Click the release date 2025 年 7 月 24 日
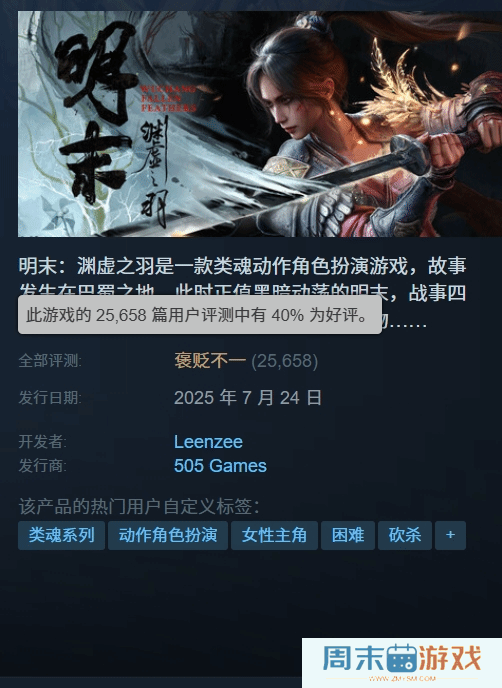 (248, 398)
